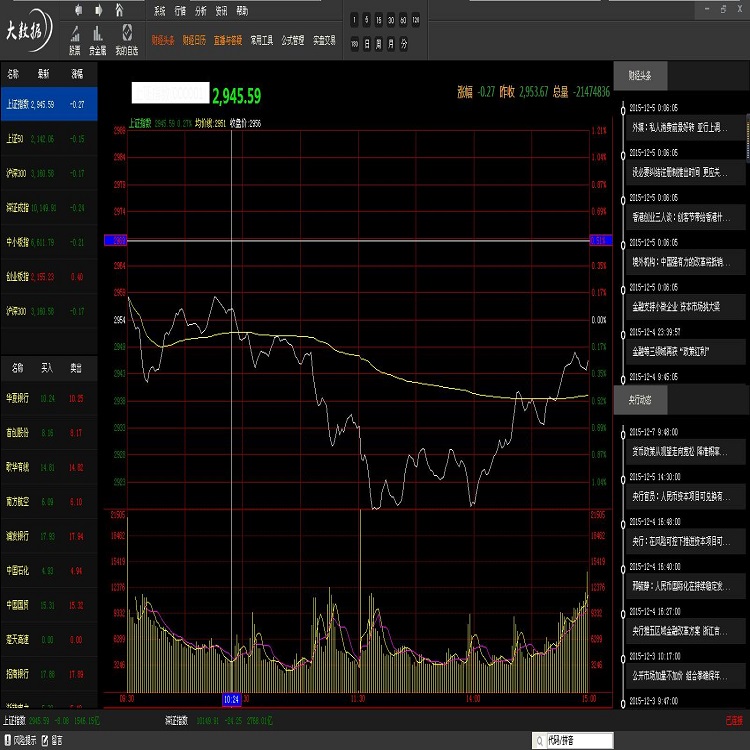Select 招商银行 stock row
This screenshot has height=750, width=750.
pyautogui.click(x=49, y=674)
